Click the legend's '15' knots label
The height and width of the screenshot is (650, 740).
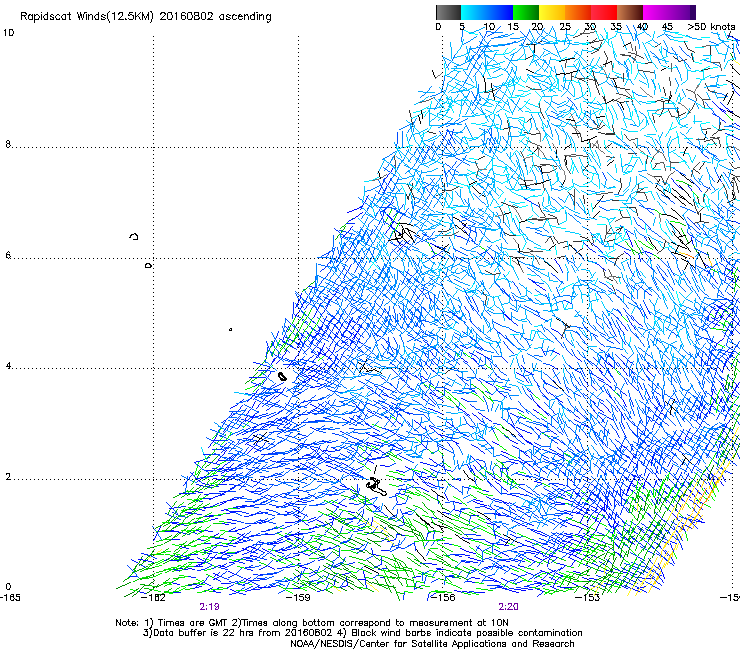pyautogui.click(x=513, y=27)
